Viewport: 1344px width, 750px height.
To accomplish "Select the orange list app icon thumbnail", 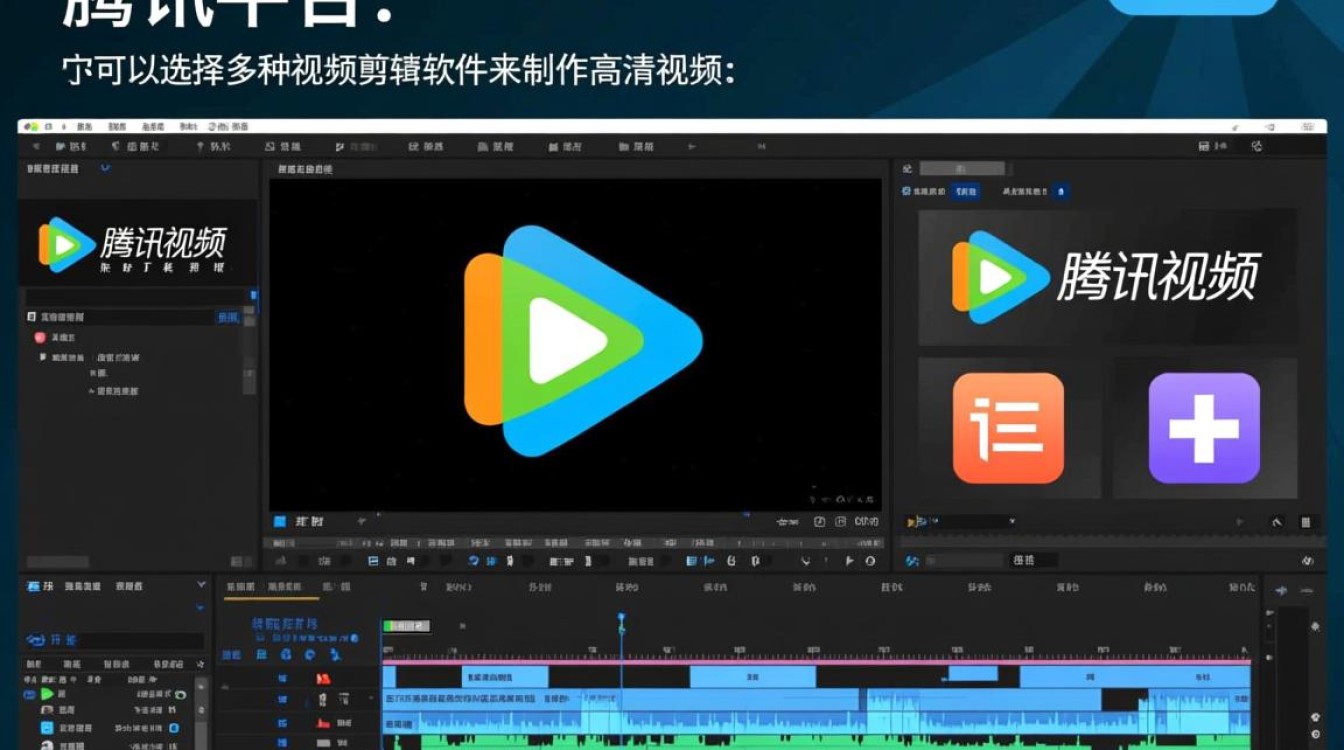I will (x=1008, y=428).
